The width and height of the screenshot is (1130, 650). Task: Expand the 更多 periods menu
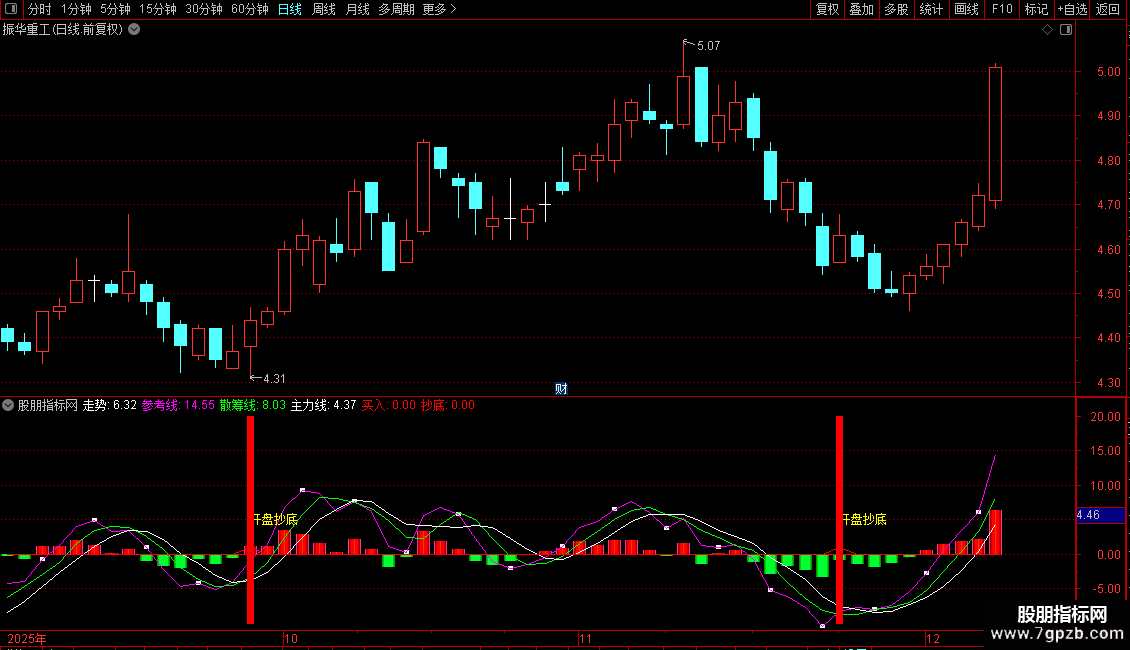click(x=439, y=9)
